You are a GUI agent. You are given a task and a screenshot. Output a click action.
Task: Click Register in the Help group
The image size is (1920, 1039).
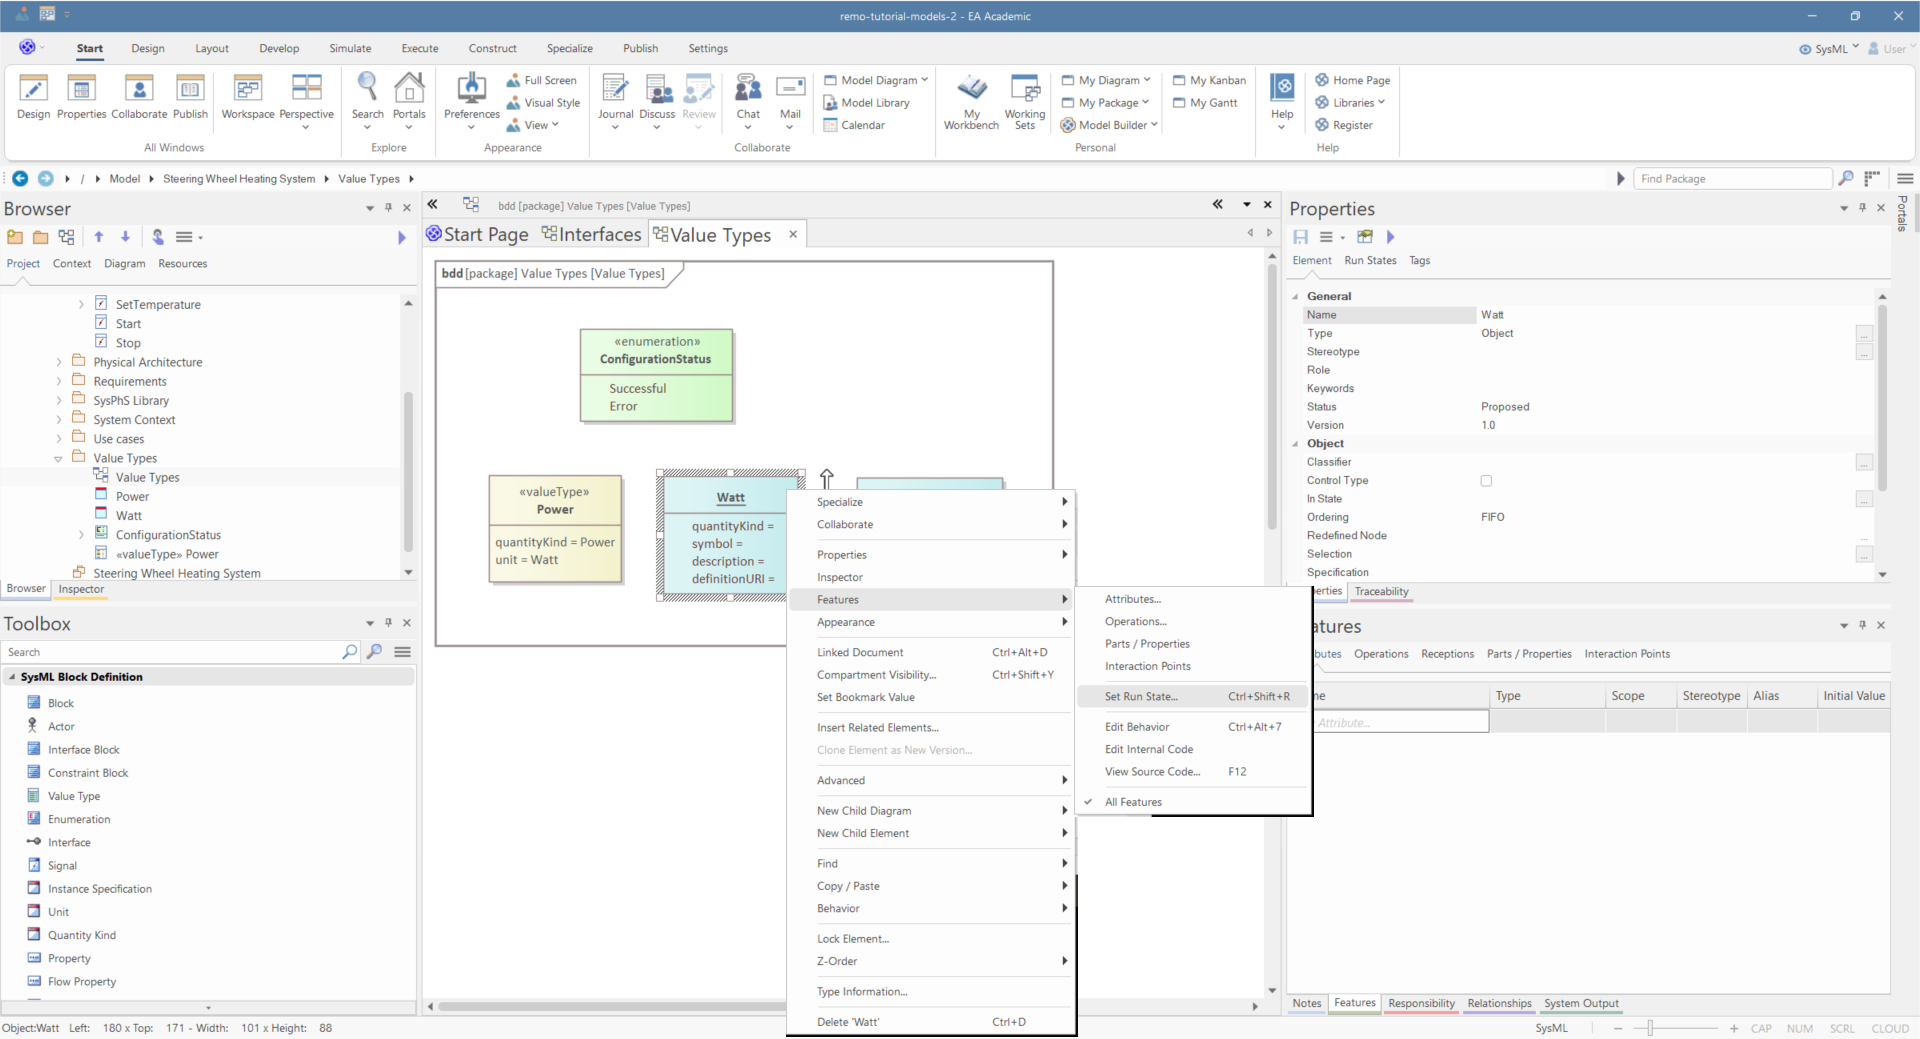click(1352, 125)
